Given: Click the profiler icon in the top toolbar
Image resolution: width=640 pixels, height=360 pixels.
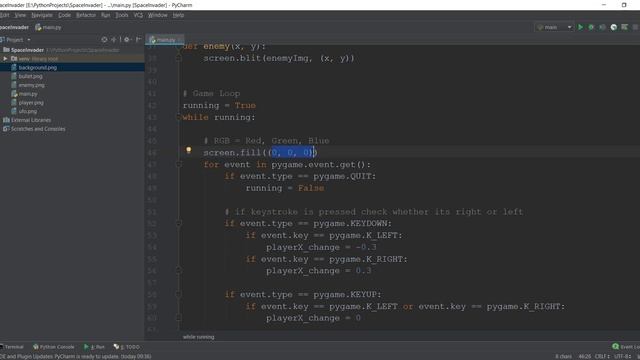Looking at the screenshot, I should coord(613,27).
